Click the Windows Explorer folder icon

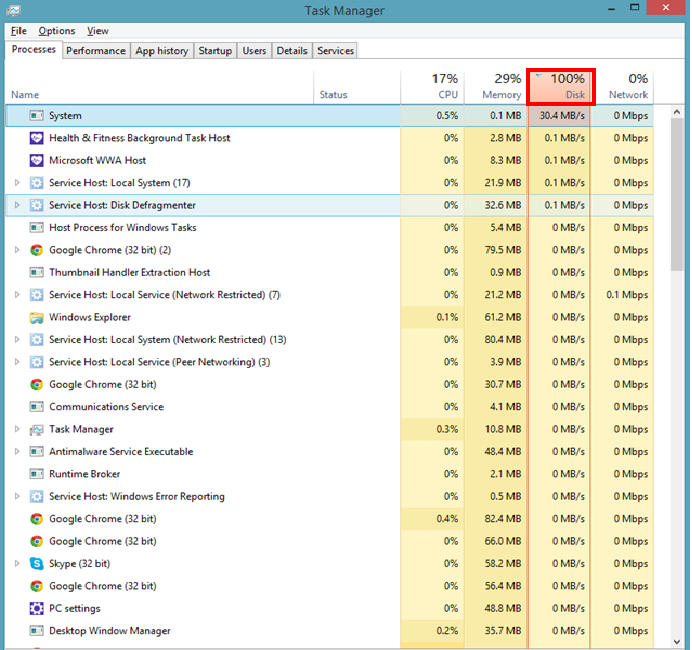pos(36,317)
